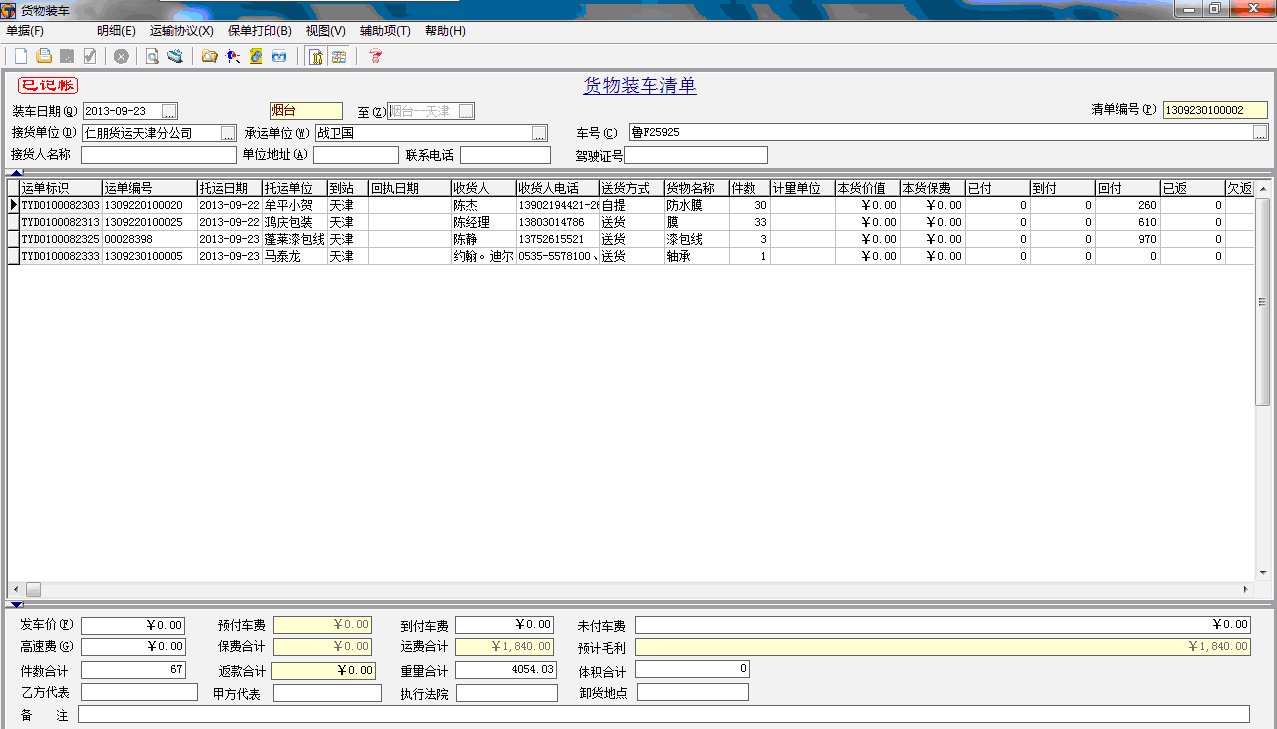The width and height of the screenshot is (1277, 729).
Task: Open the 保单打印(B) menu
Action: coord(260,31)
